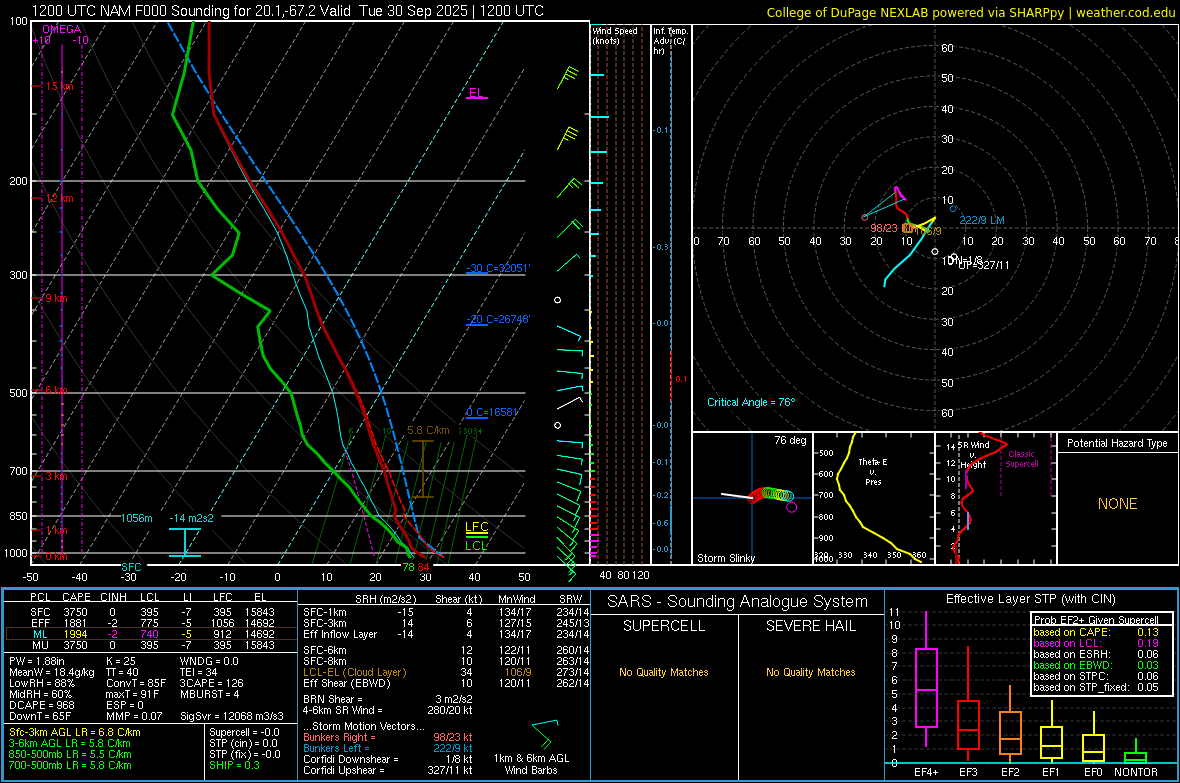Click the 'MBURST = 4' value
The image size is (1180, 783).
[x=209, y=694]
